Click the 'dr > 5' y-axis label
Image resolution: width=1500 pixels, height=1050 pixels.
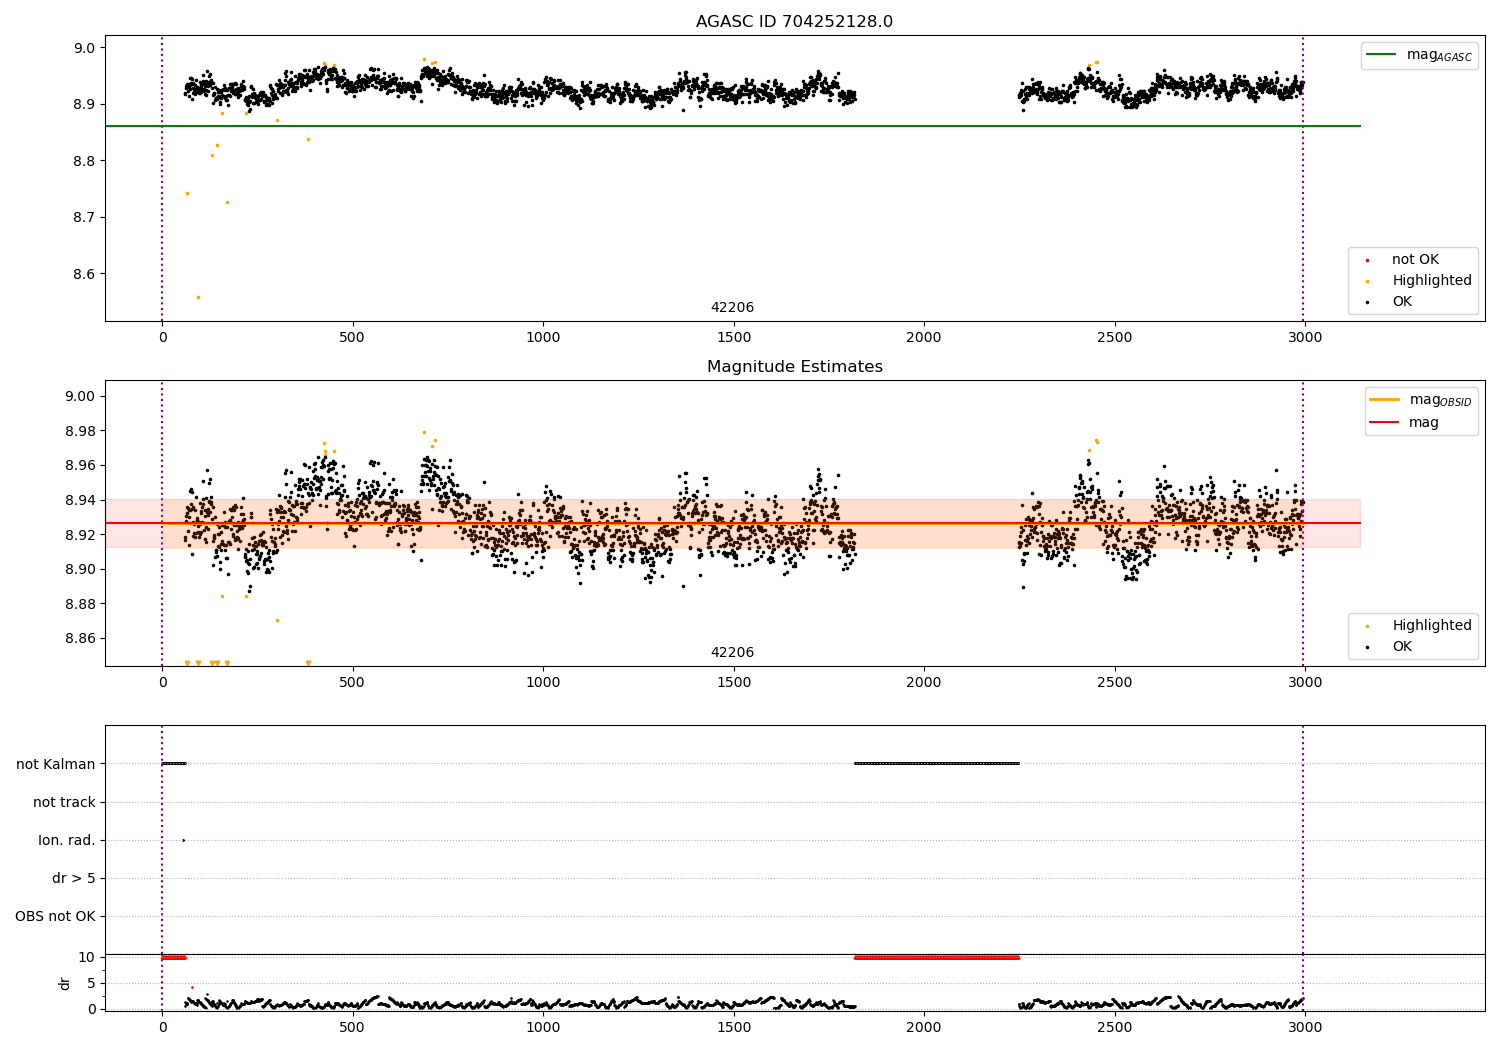74,878
